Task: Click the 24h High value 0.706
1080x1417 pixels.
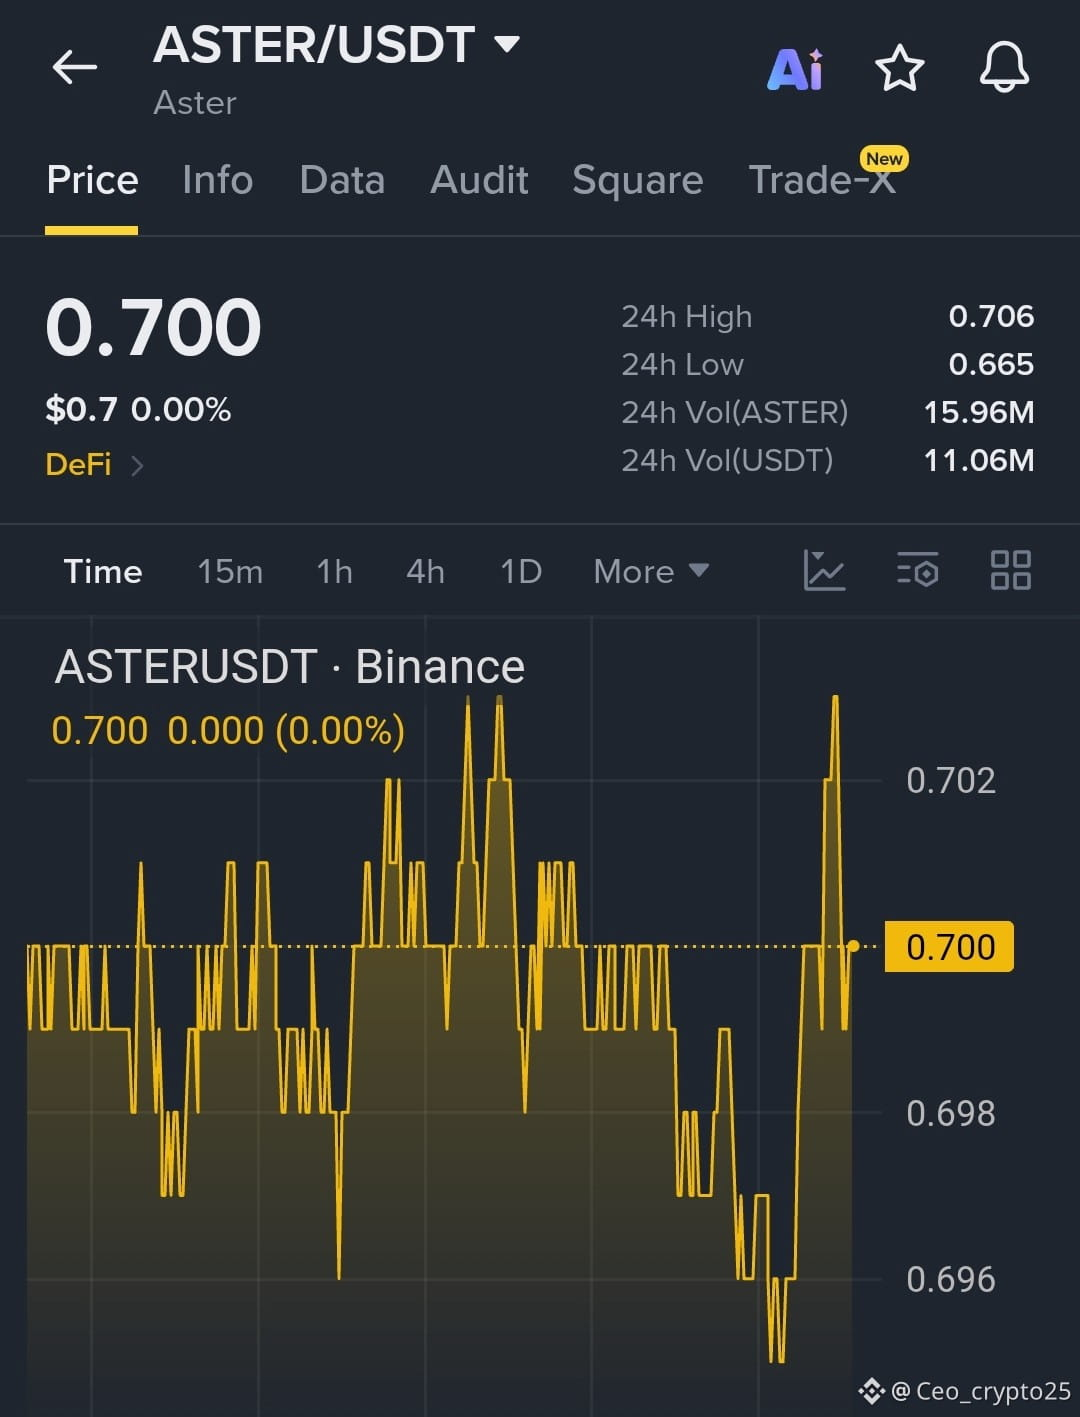Action: pos(991,316)
